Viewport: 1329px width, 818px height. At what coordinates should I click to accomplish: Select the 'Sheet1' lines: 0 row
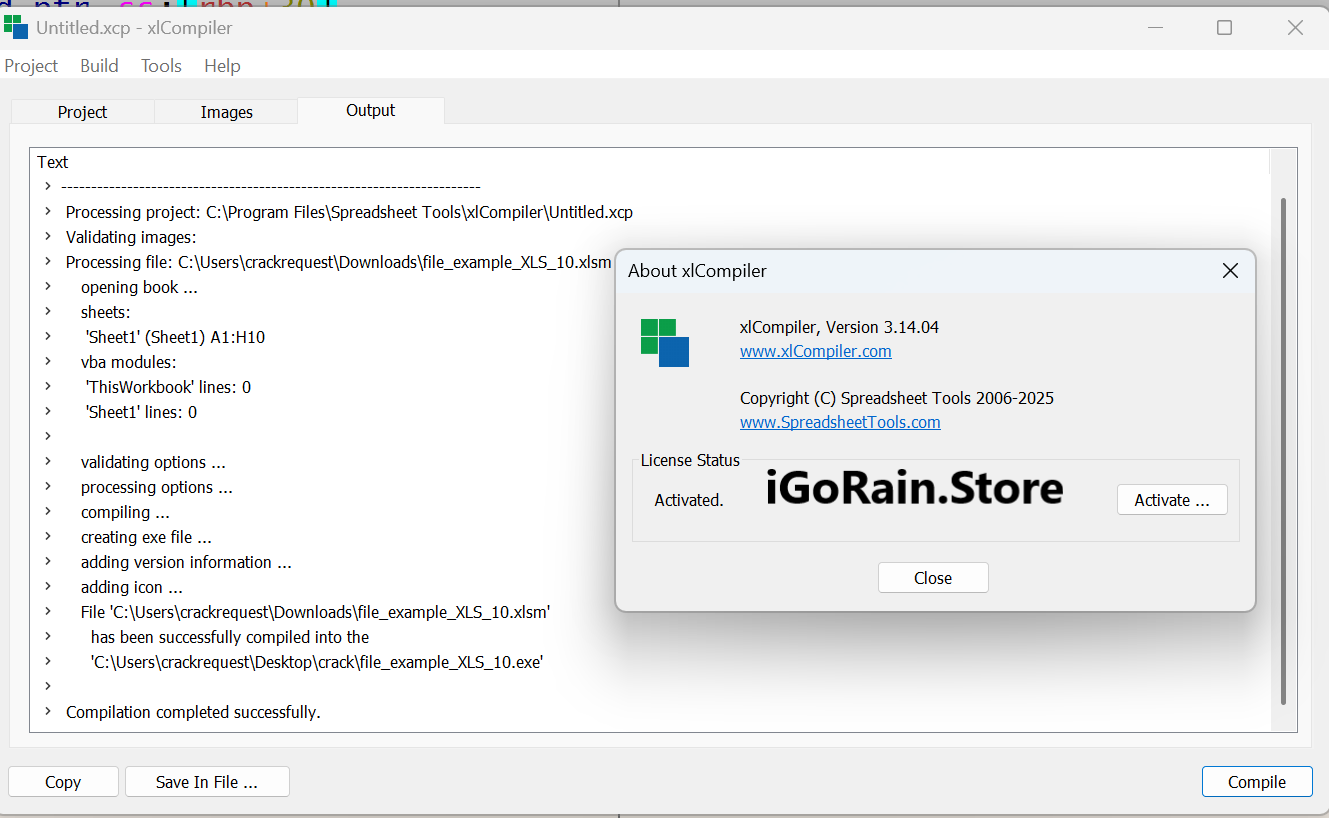coord(141,412)
